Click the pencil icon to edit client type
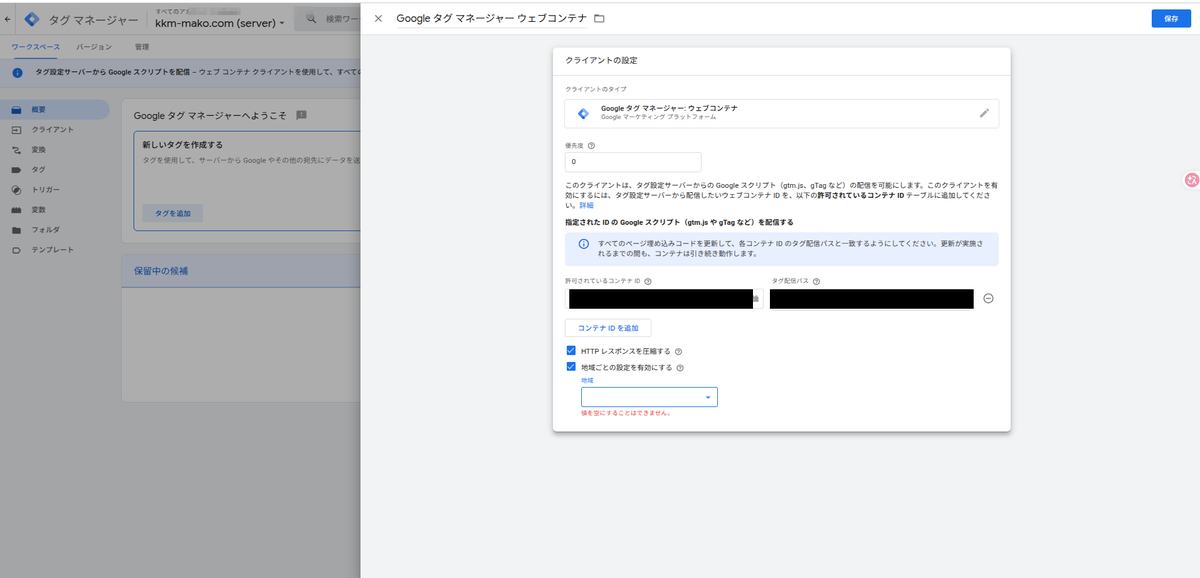This screenshot has width=1200, height=578. point(984,113)
